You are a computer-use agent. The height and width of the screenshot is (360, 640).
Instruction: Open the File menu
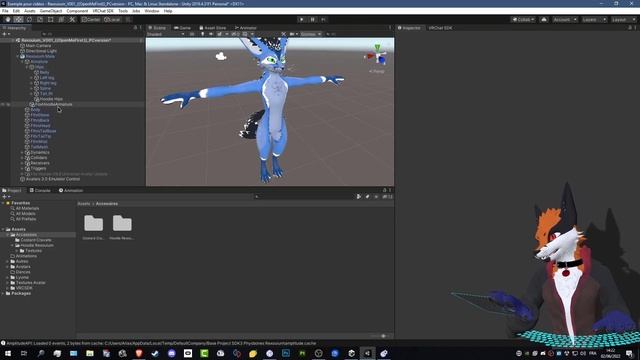5,11
